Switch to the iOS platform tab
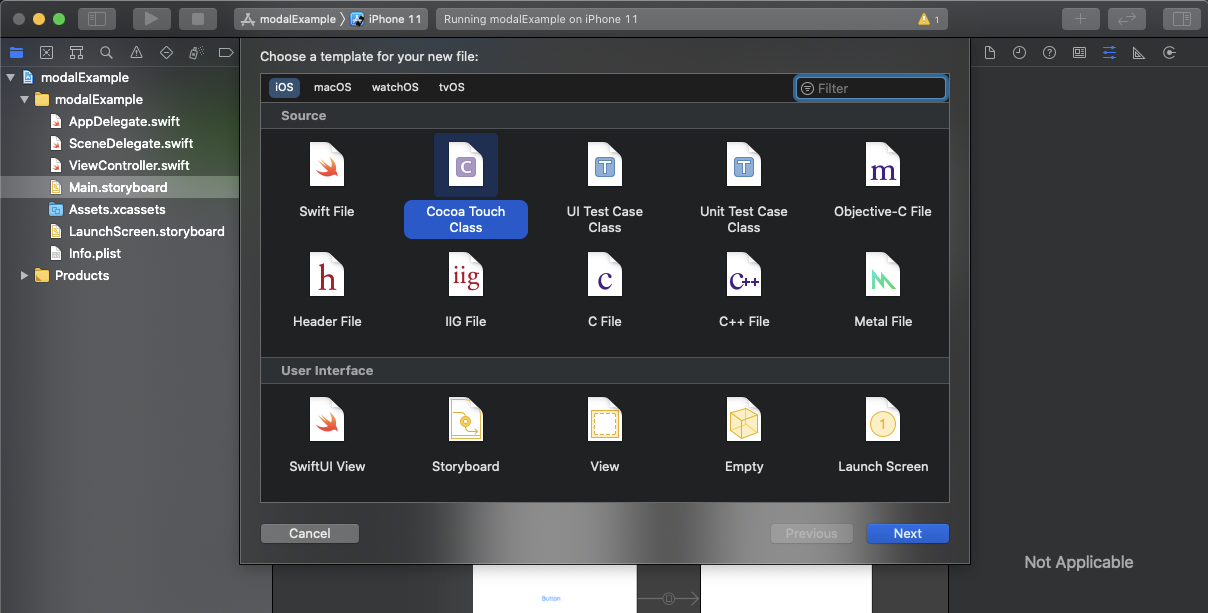This screenshot has height=613, width=1208. point(285,87)
